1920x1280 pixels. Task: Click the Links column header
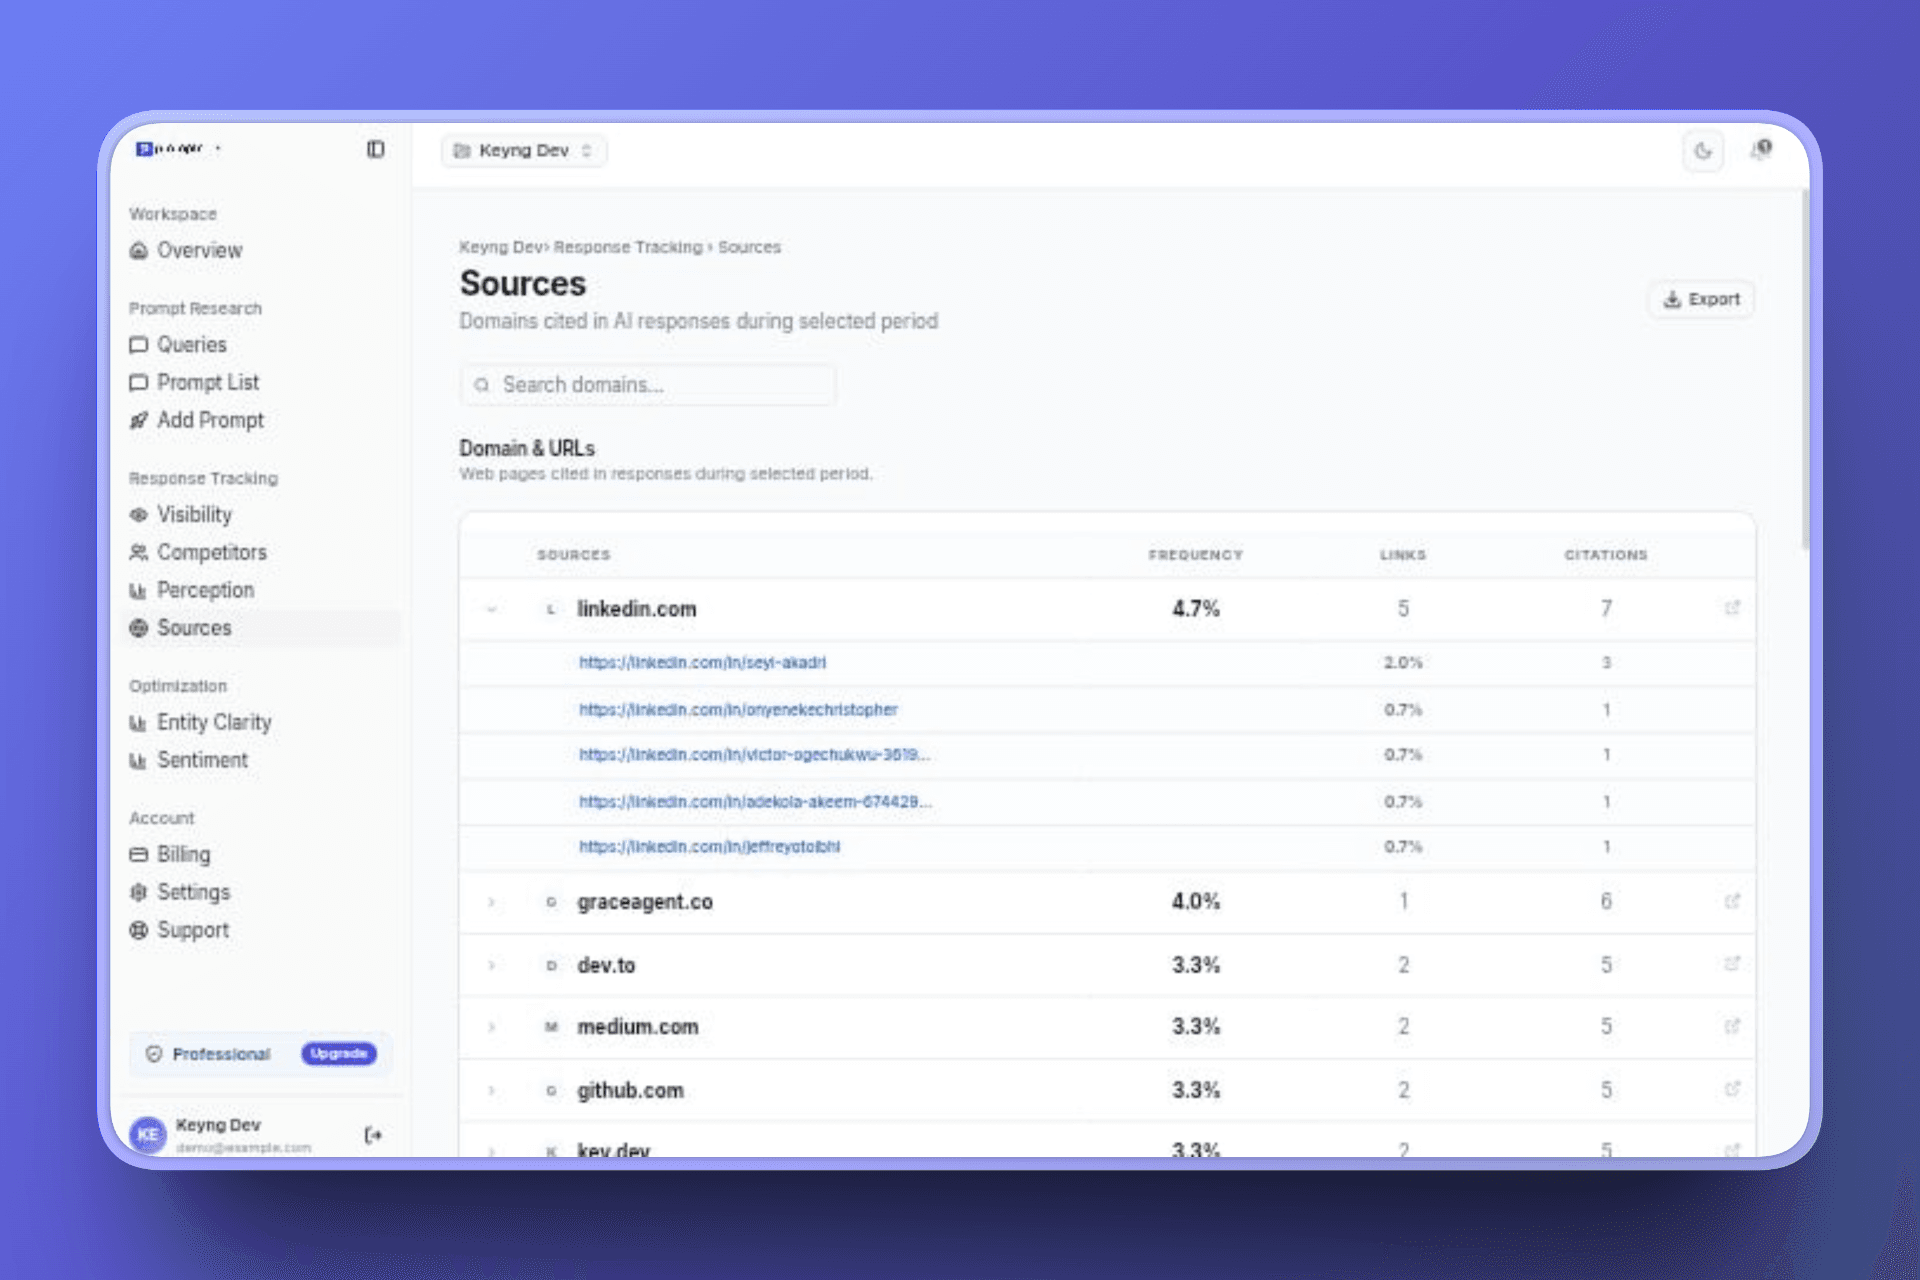pyautogui.click(x=1403, y=555)
